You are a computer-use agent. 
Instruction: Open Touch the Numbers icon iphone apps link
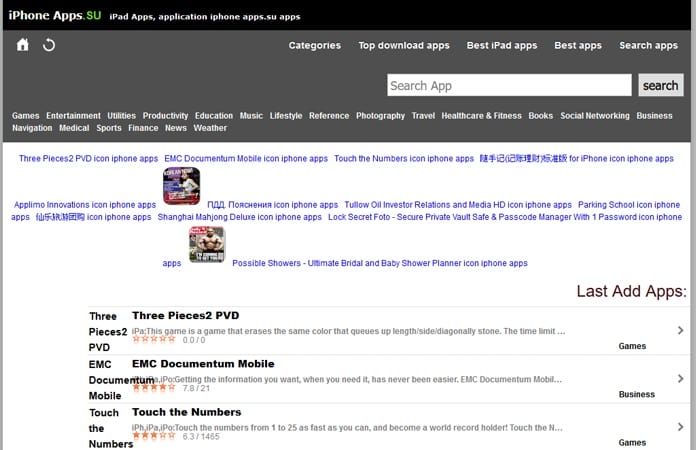404,159
